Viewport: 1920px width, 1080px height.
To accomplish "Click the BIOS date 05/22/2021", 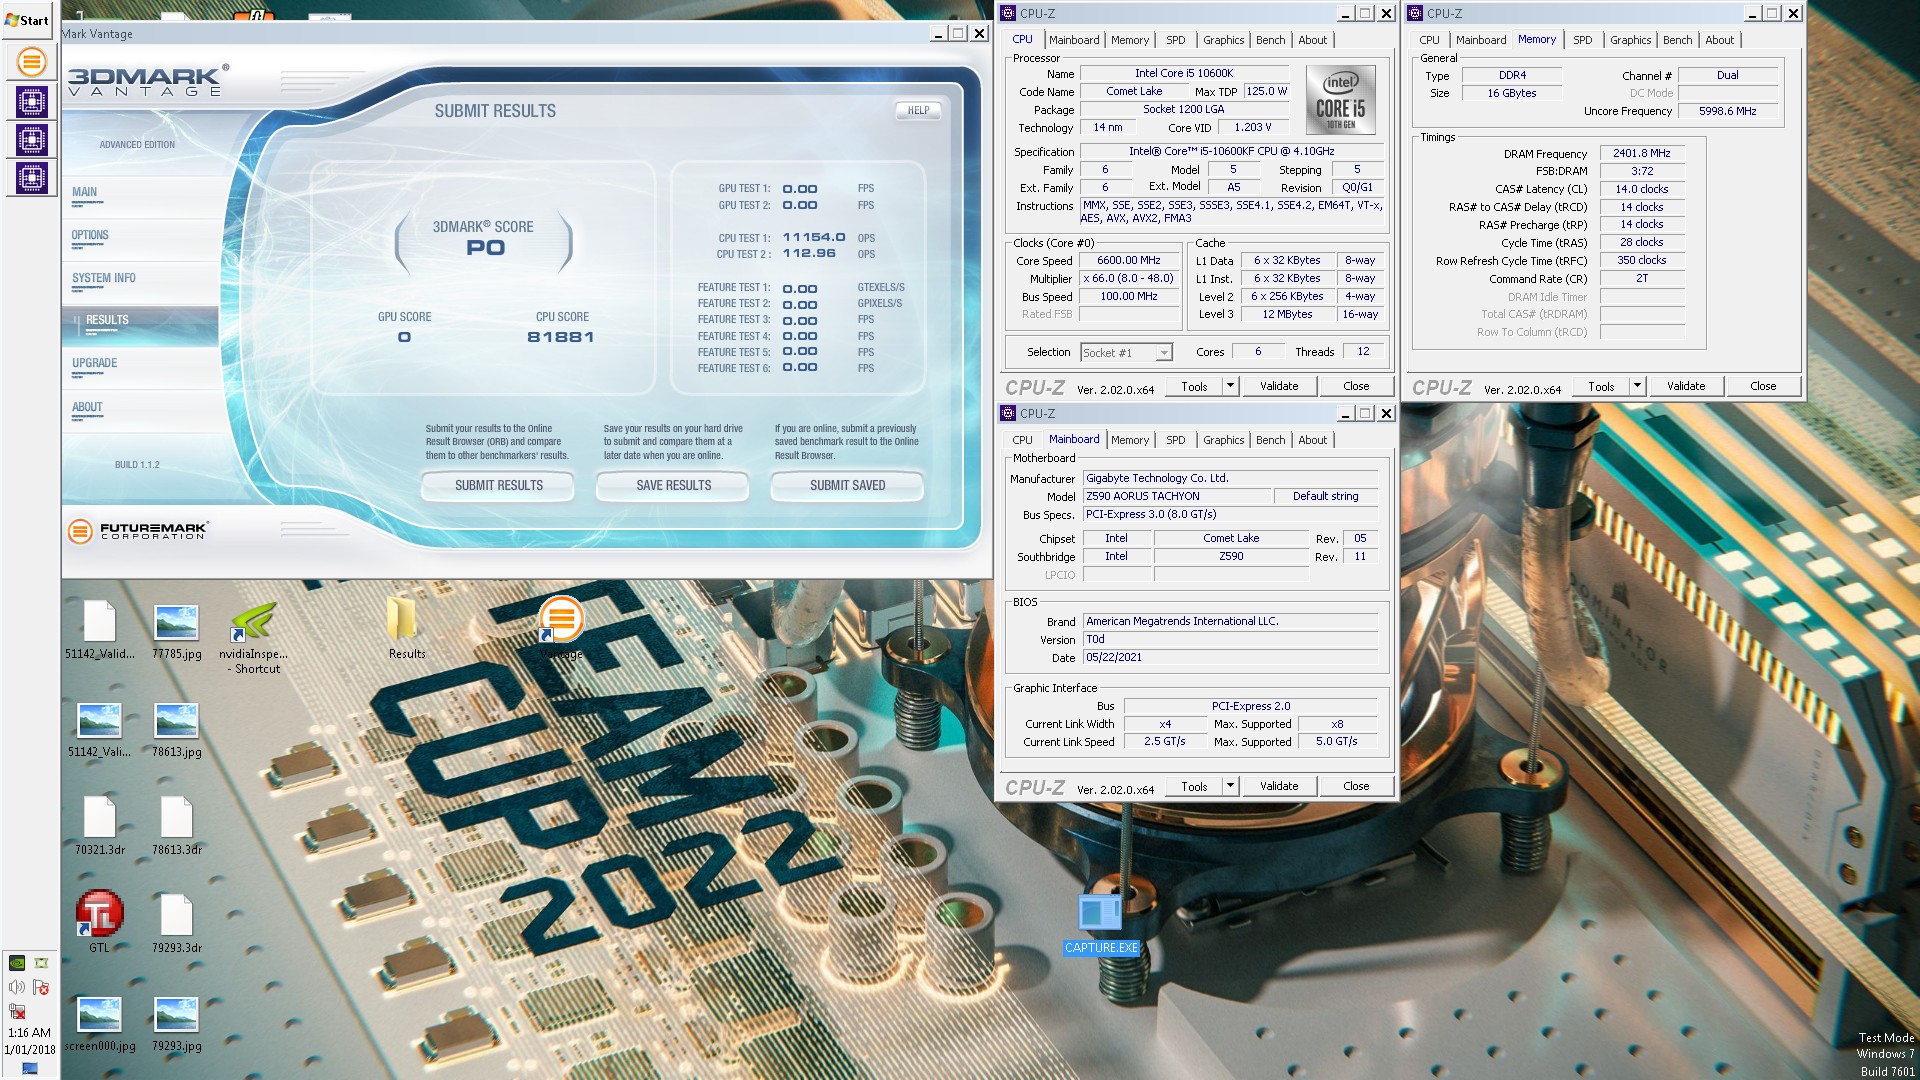I will (x=1230, y=658).
